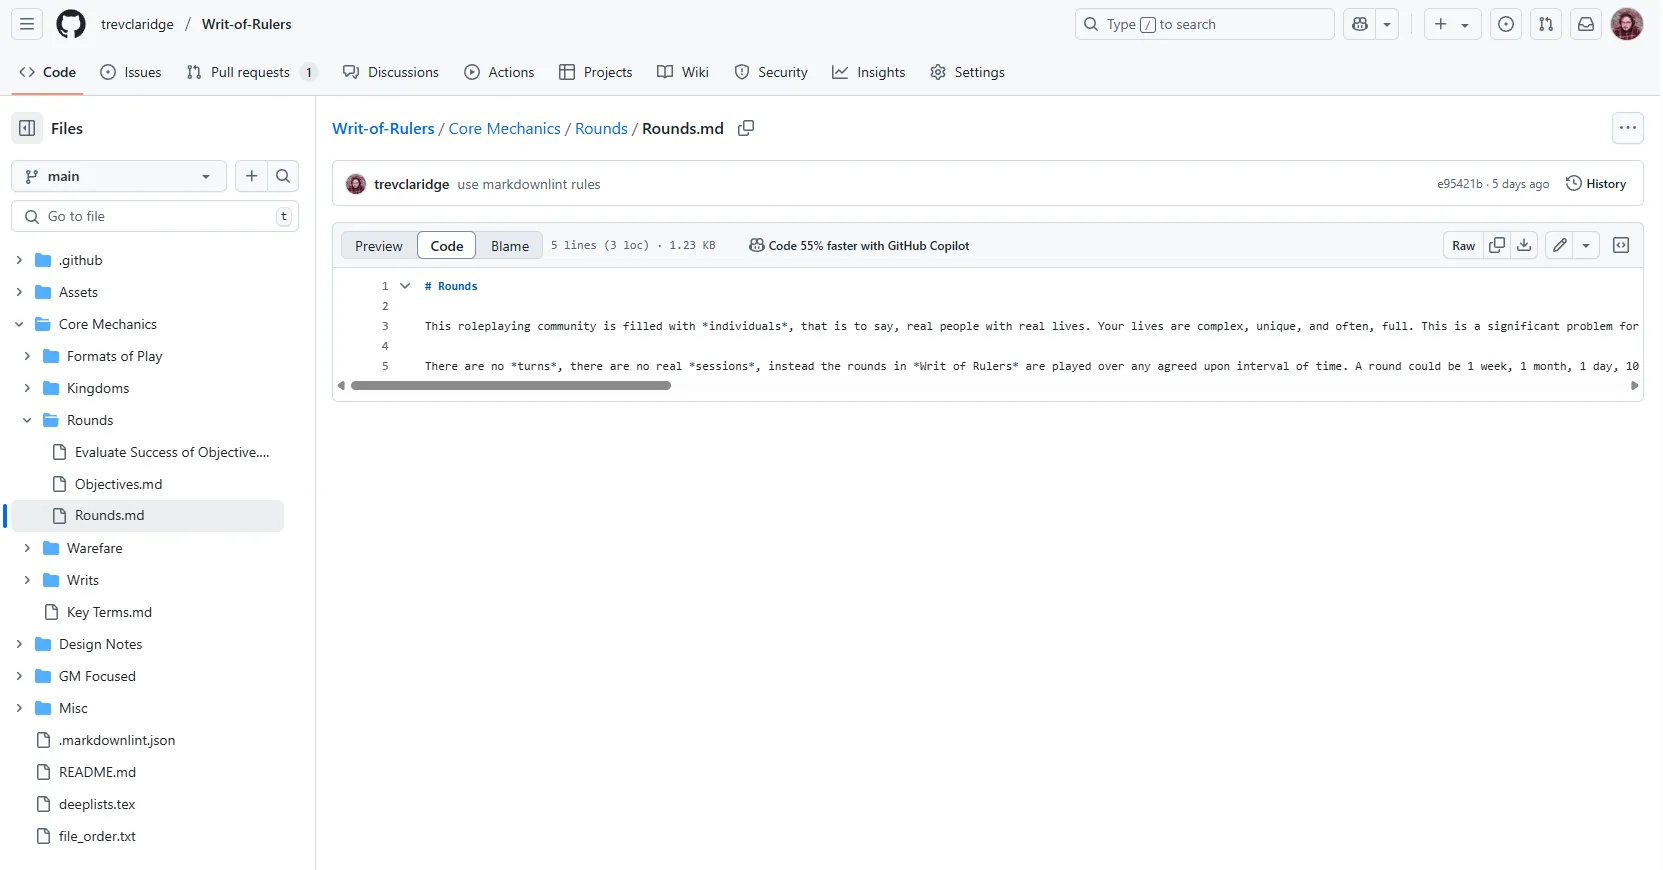Screen dimensions: 1663x870
Task: Switch to Blame view
Action: click(x=509, y=246)
